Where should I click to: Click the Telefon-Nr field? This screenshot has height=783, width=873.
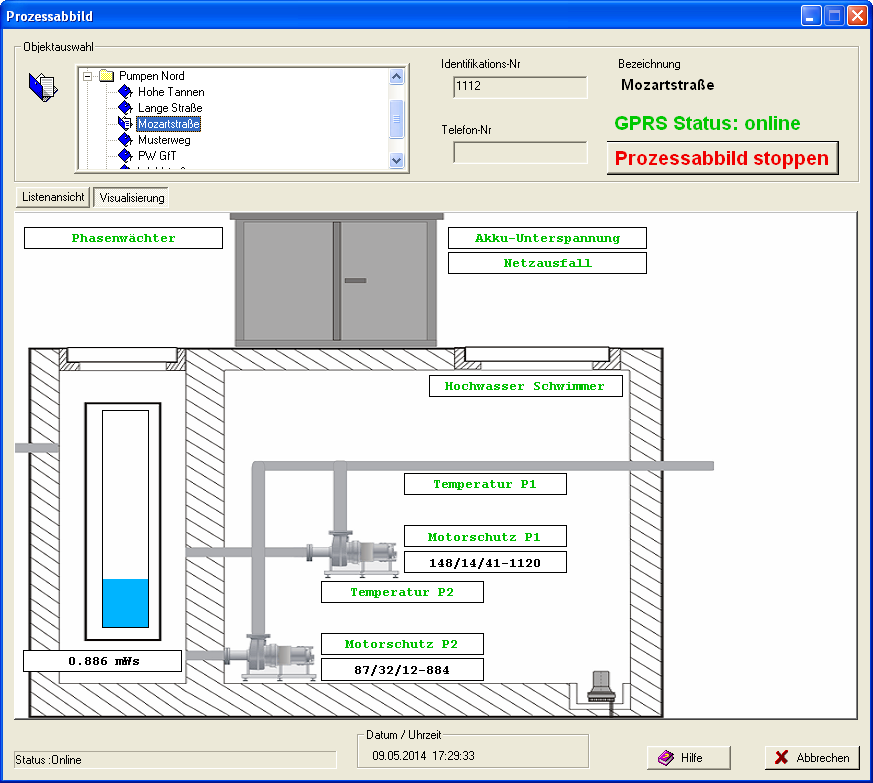(519, 152)
